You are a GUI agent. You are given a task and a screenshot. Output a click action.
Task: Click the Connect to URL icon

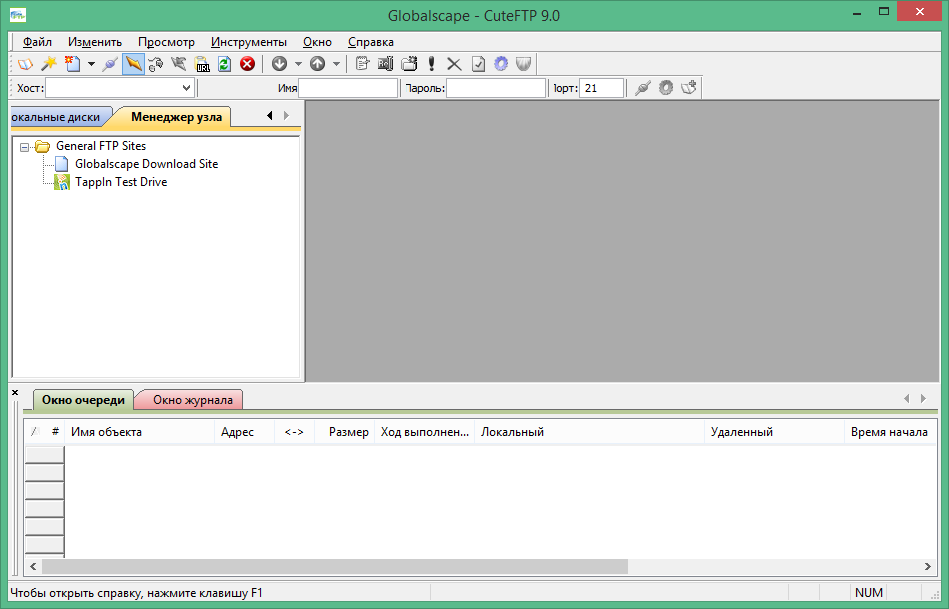pyautogui.click(x=202, y=64)
